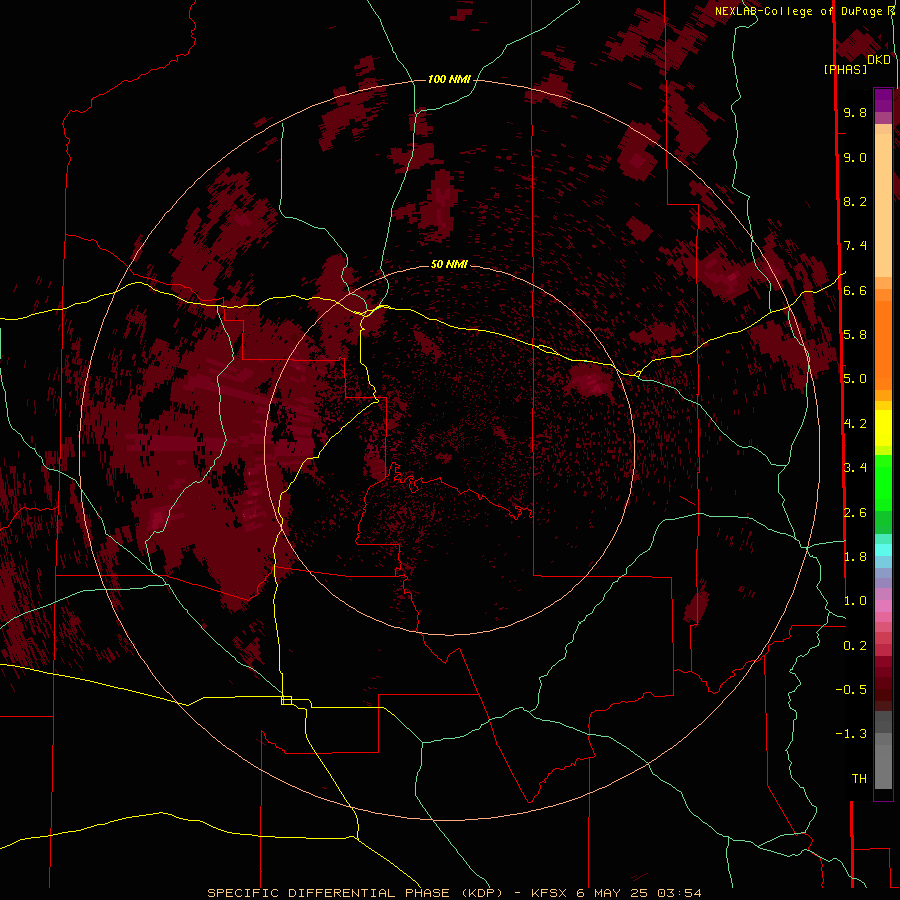Pick the pink segment of the color bar
The image size is (900, 900).
[x=883, y=606]
